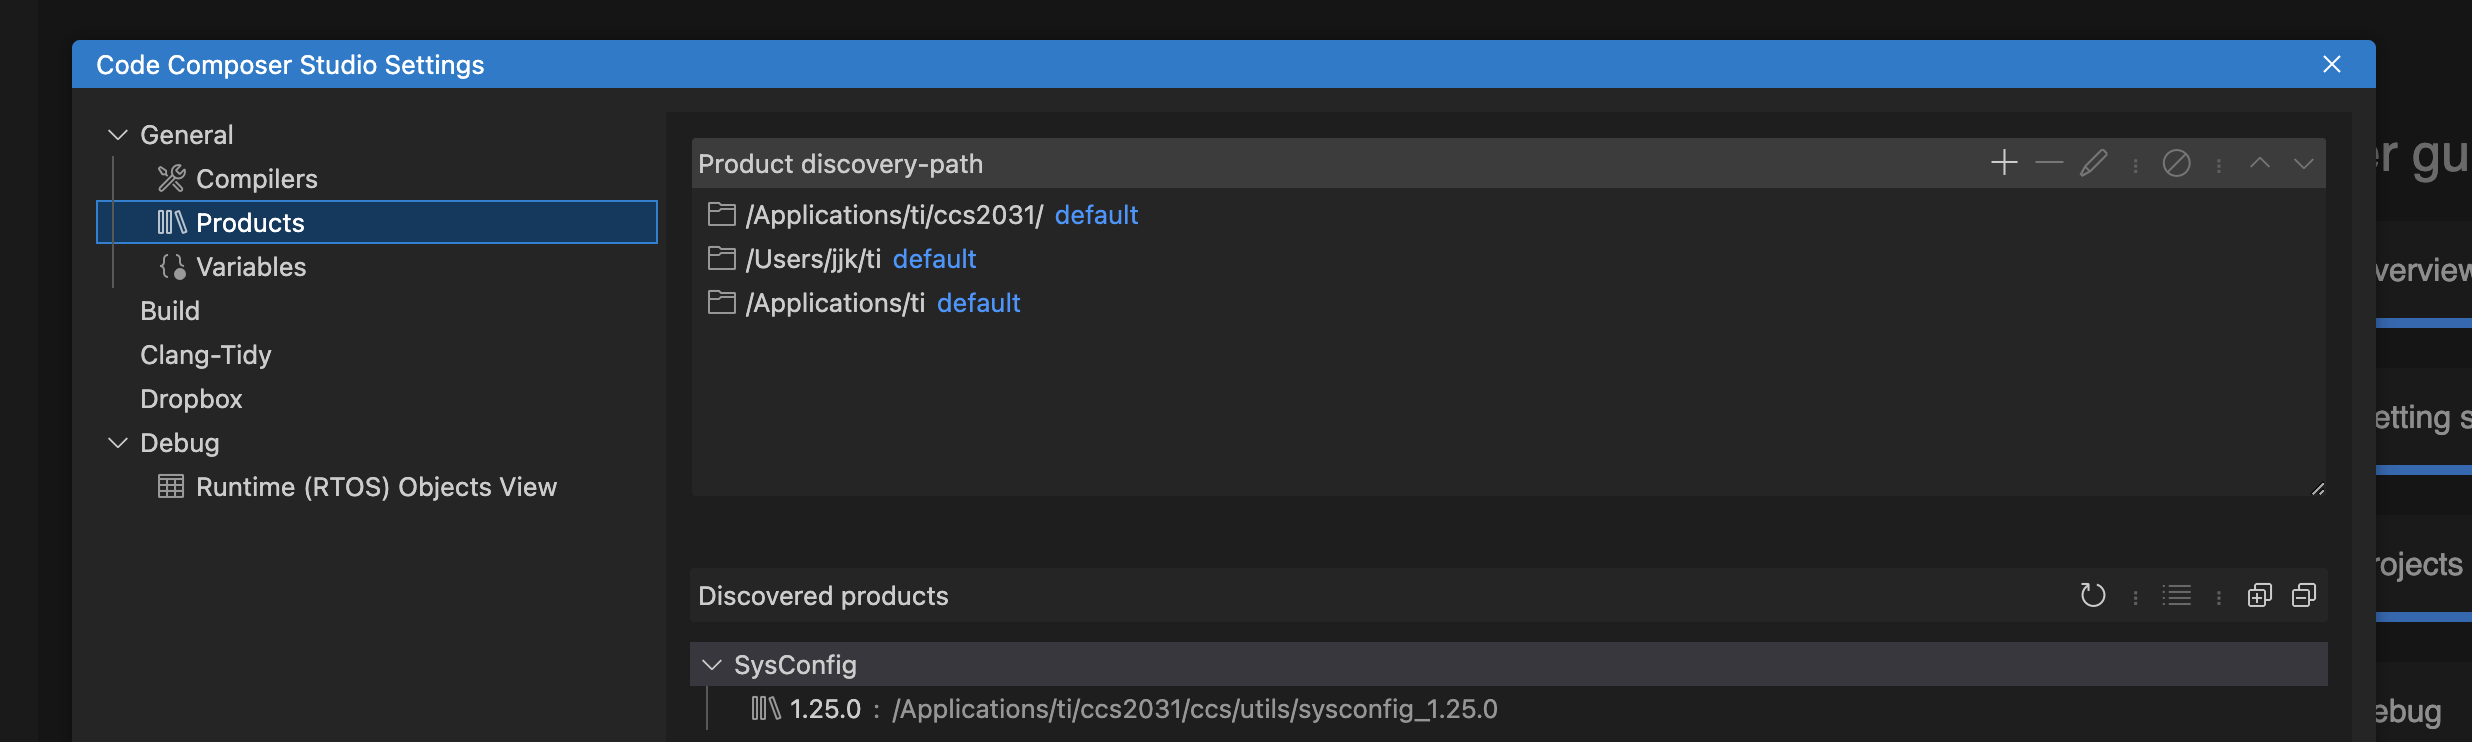Refresh the discovered products list
The width and height of the screenshot is (2472, 742).
click(x=2092, y=596)
